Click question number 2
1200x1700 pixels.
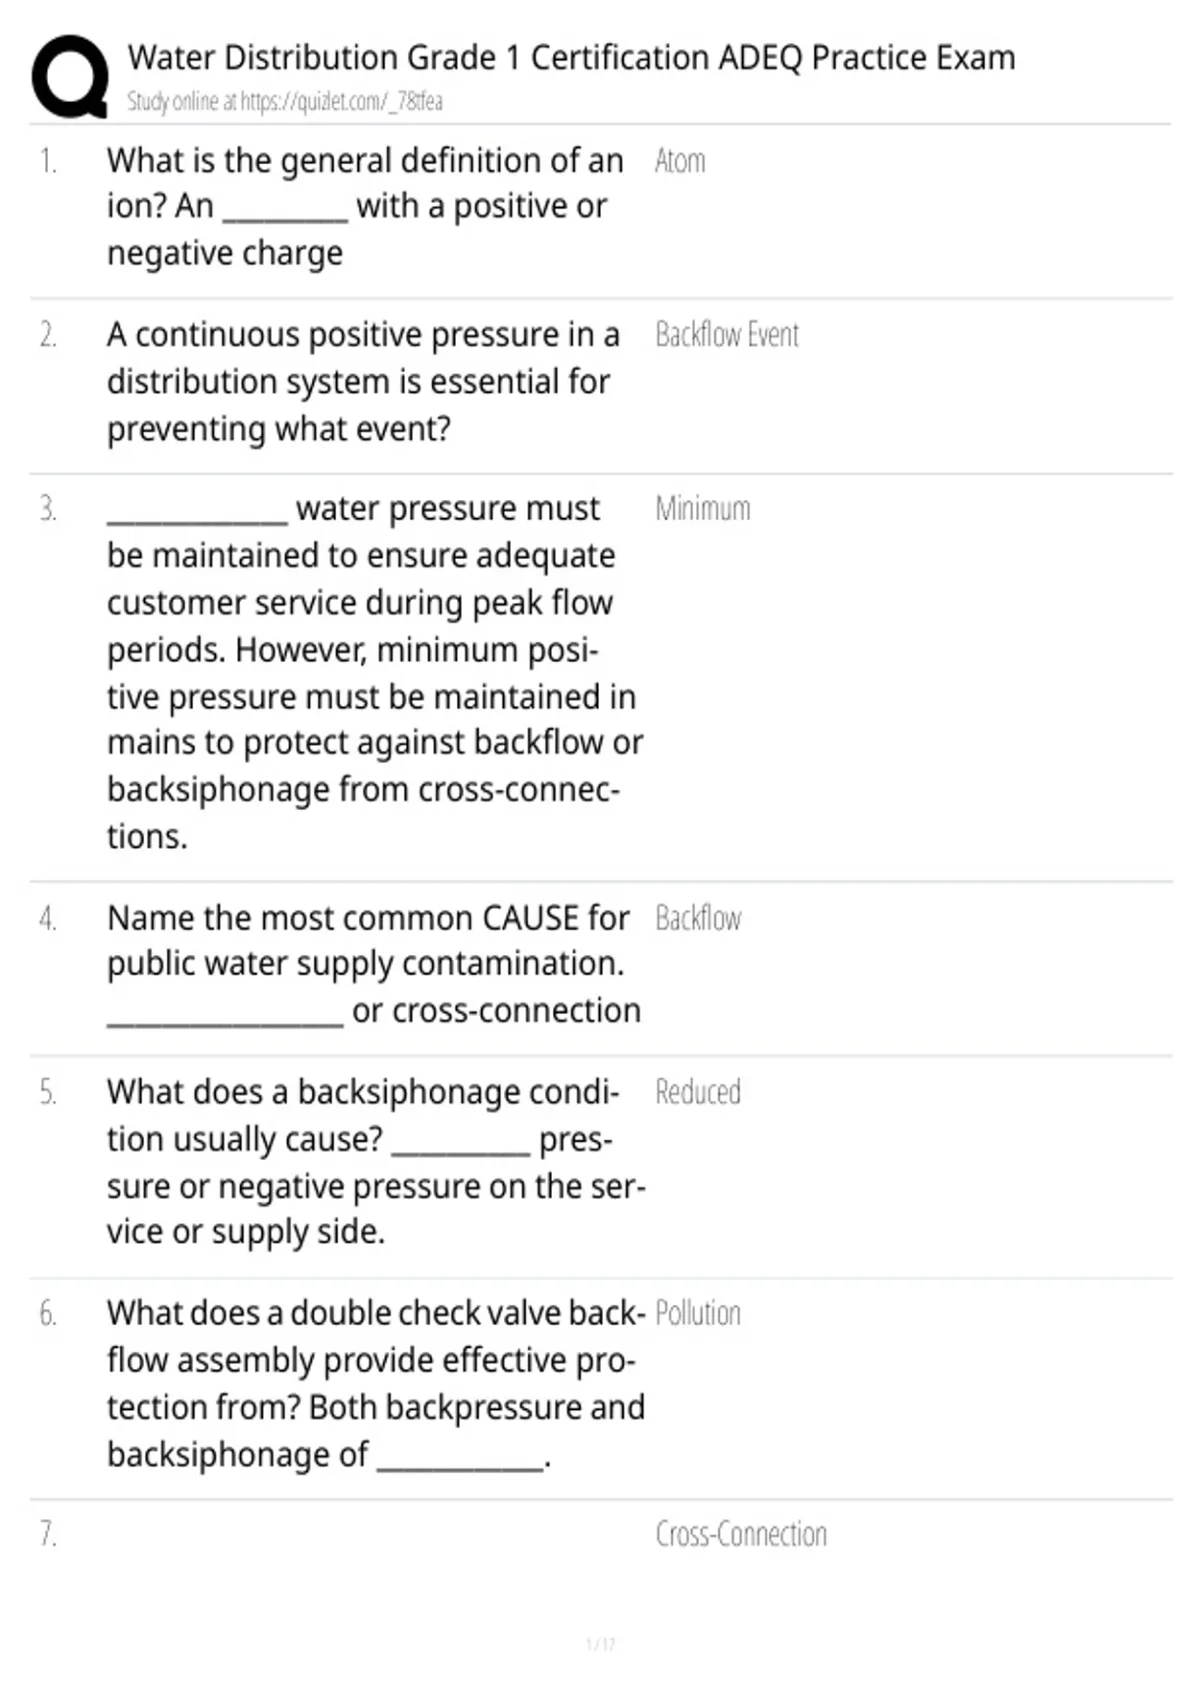point(48,335)
